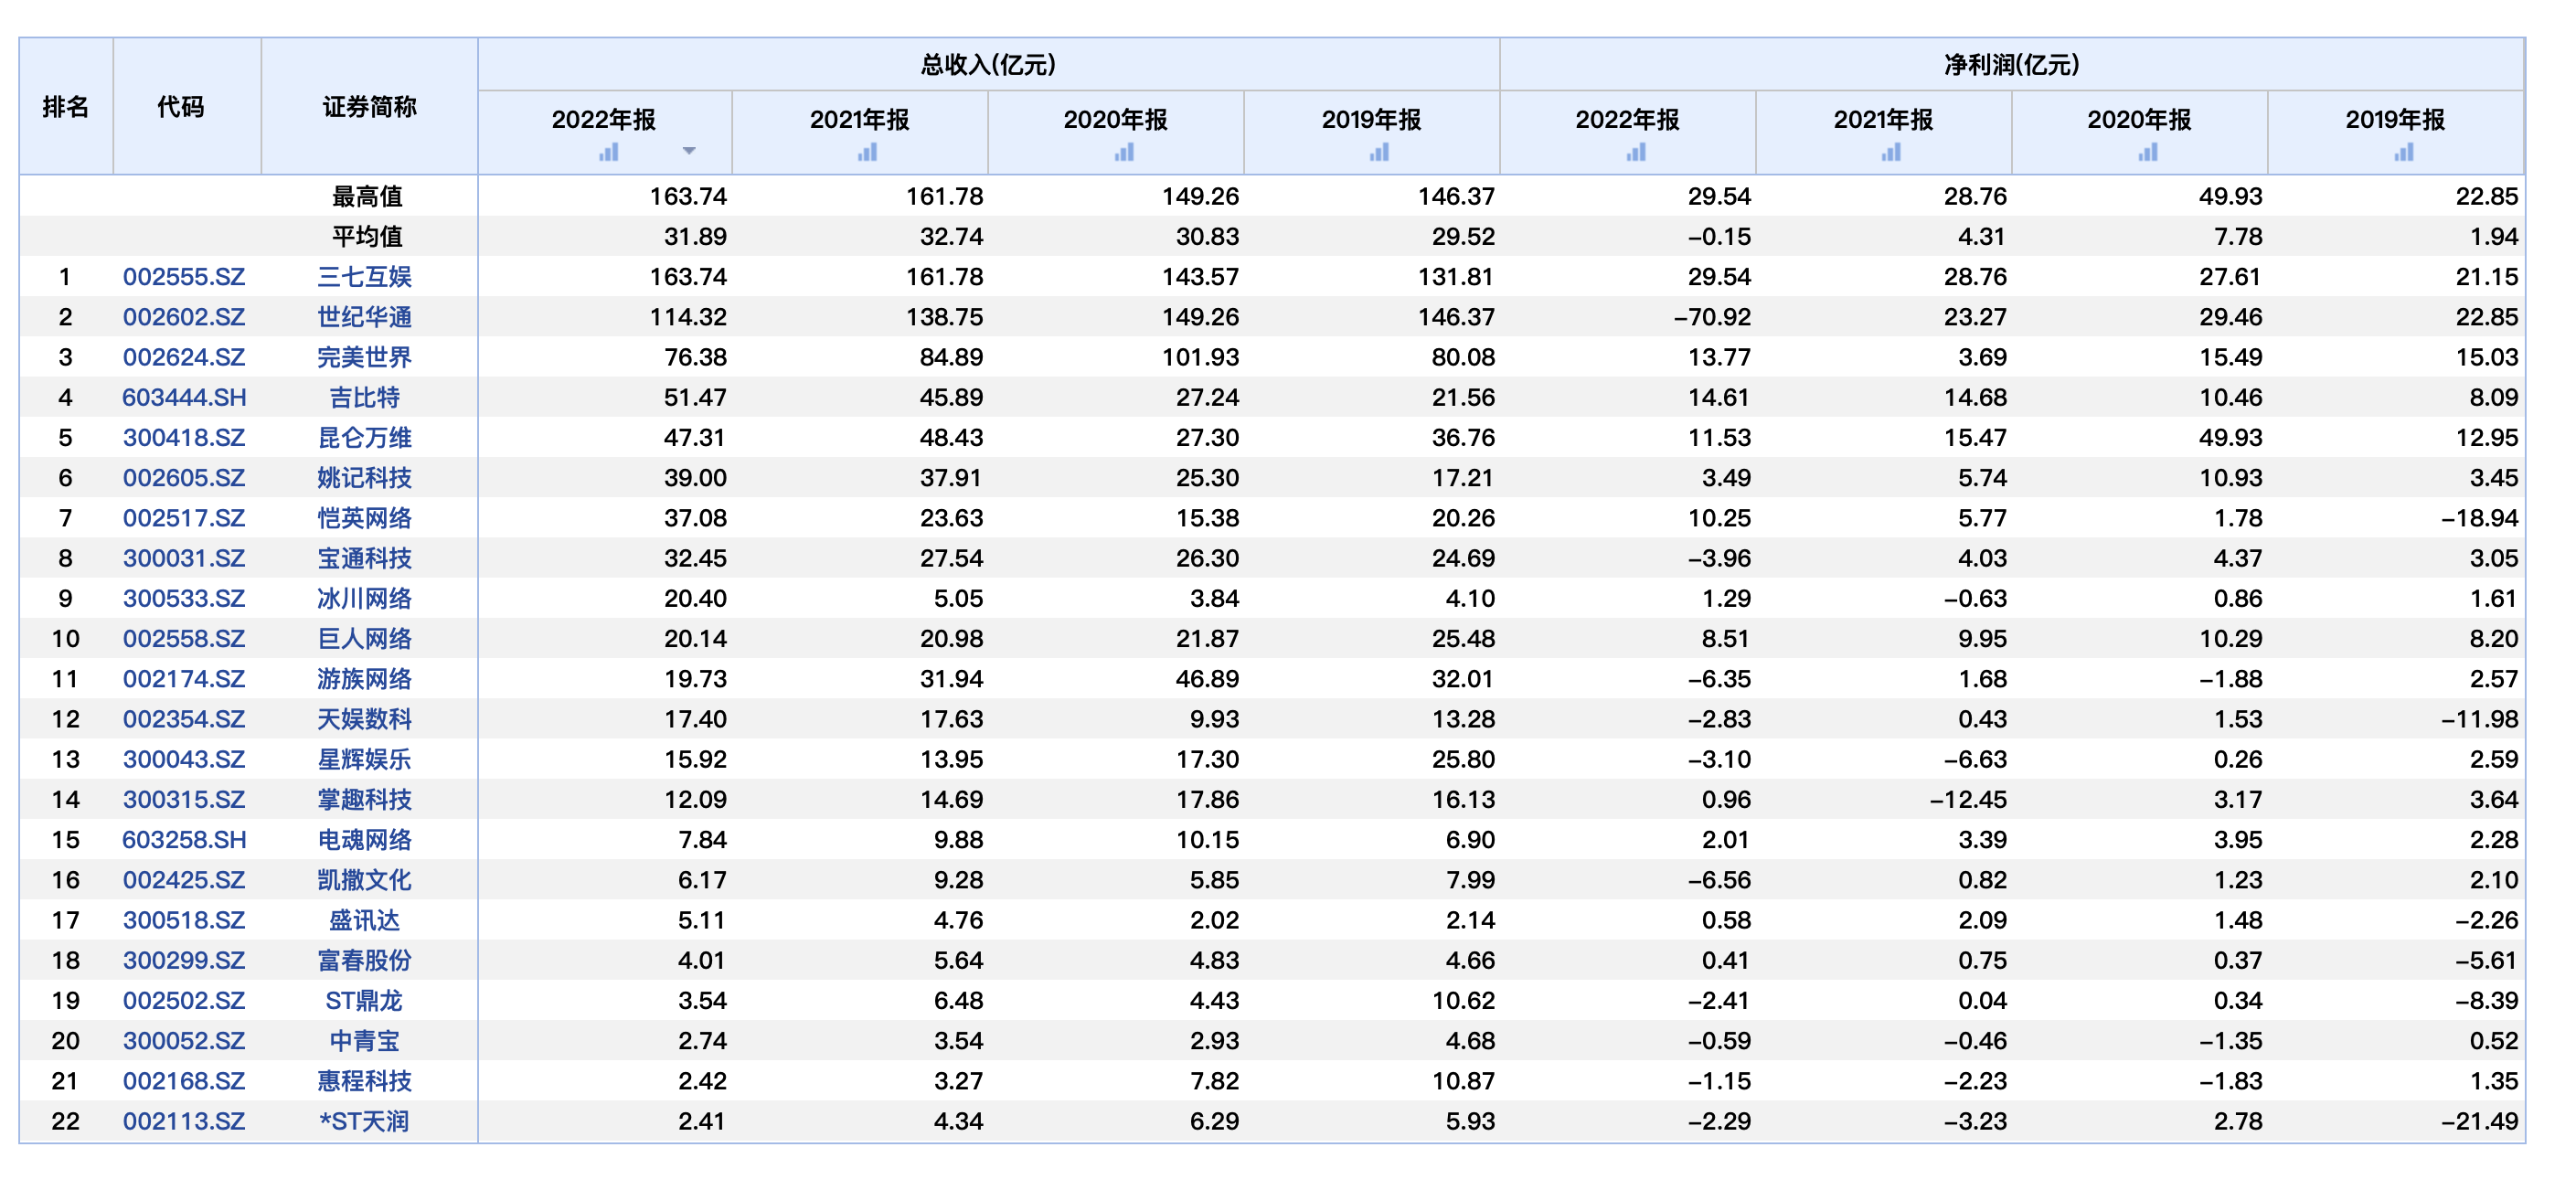Click chart icon under 净利润 2019年报

[2404, 152]
